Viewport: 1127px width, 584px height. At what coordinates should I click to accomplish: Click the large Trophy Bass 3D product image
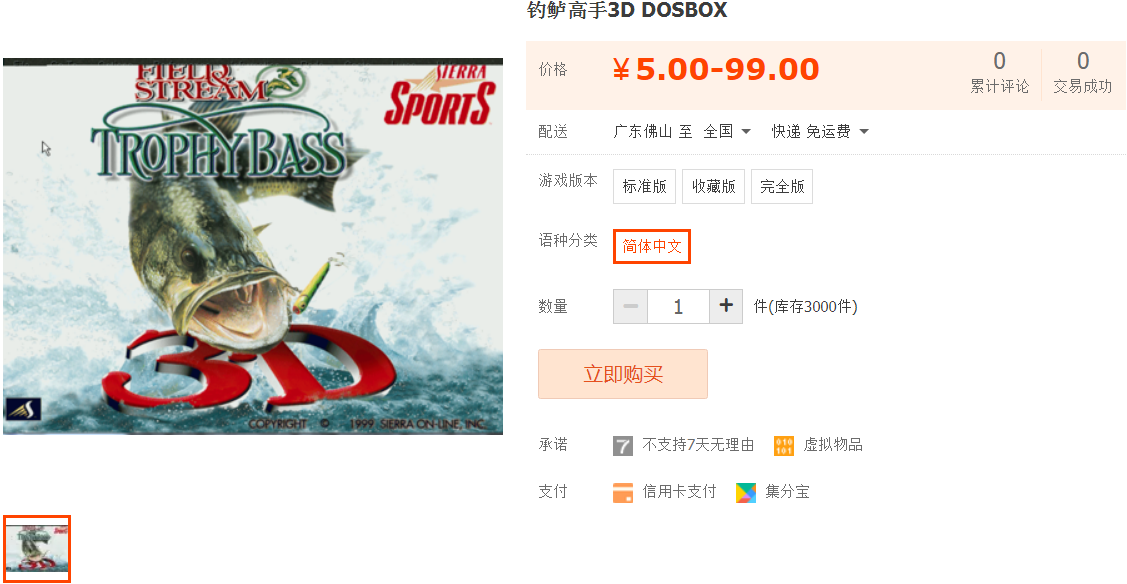tap(253, 246)
